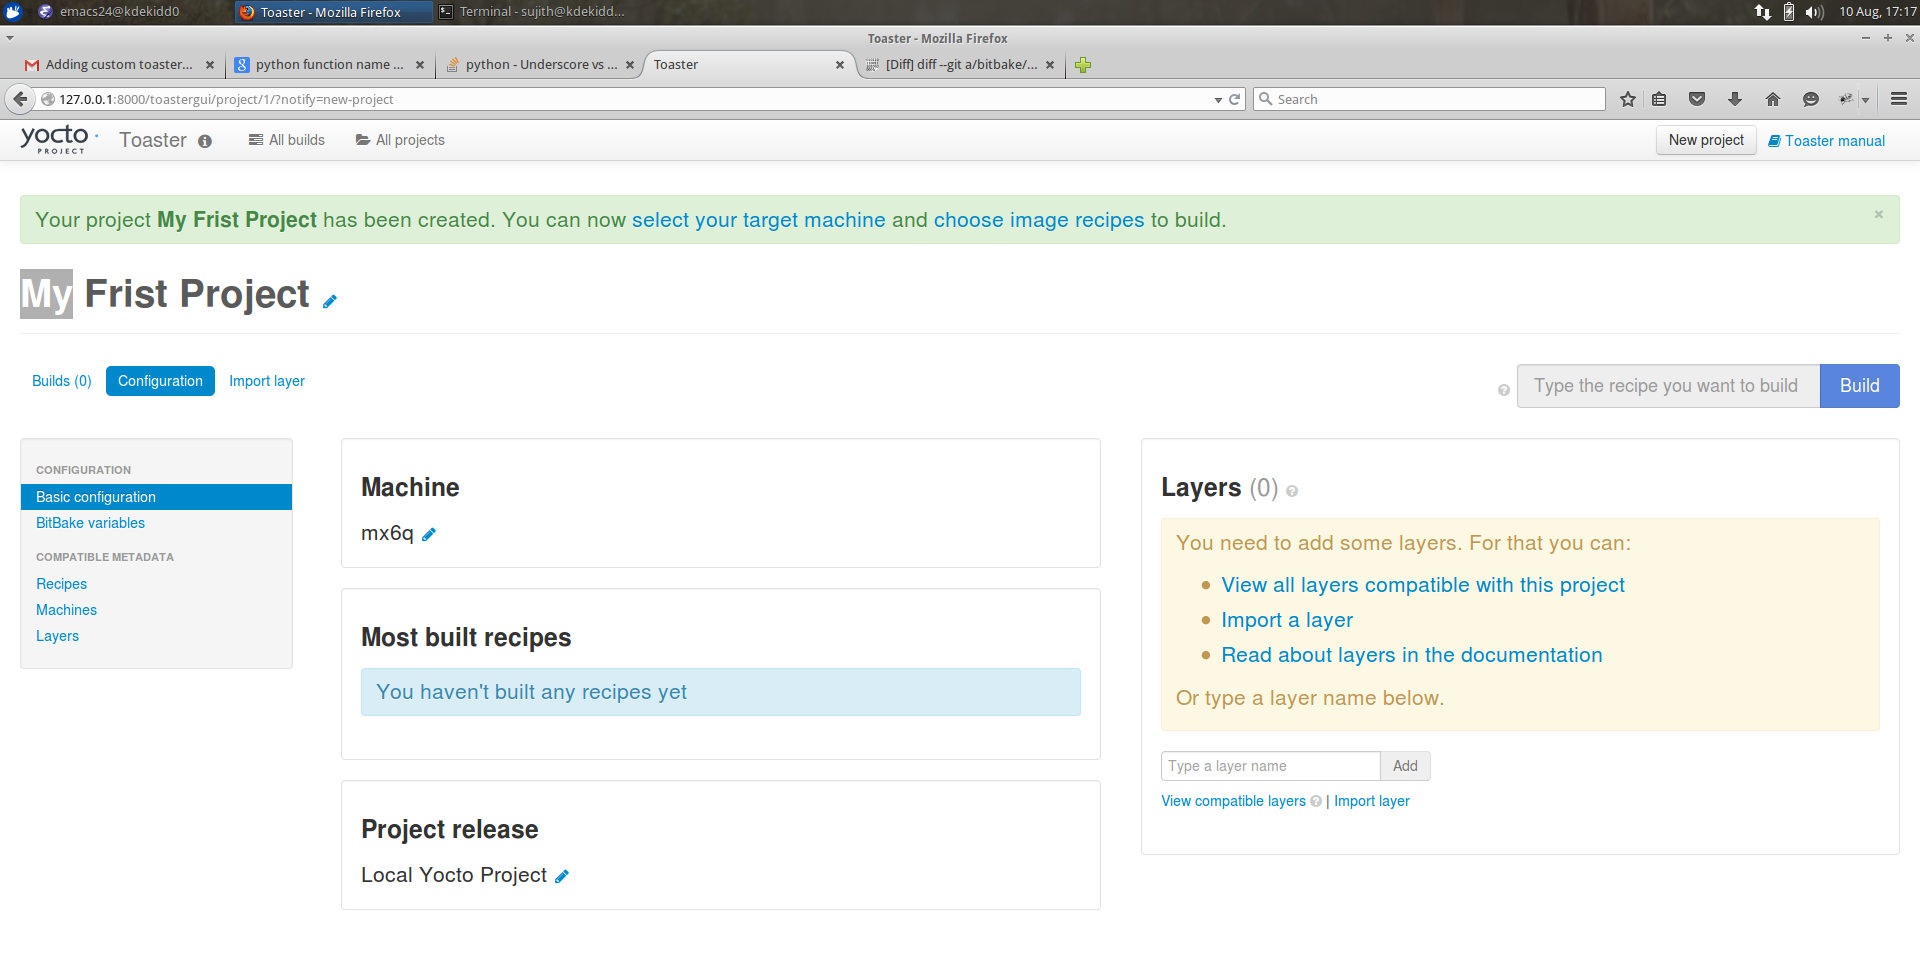The image size is (1920, 954).
Task: Open Recipes under compatible metadata
Action: pyautogui.click(x=61, y=584)
